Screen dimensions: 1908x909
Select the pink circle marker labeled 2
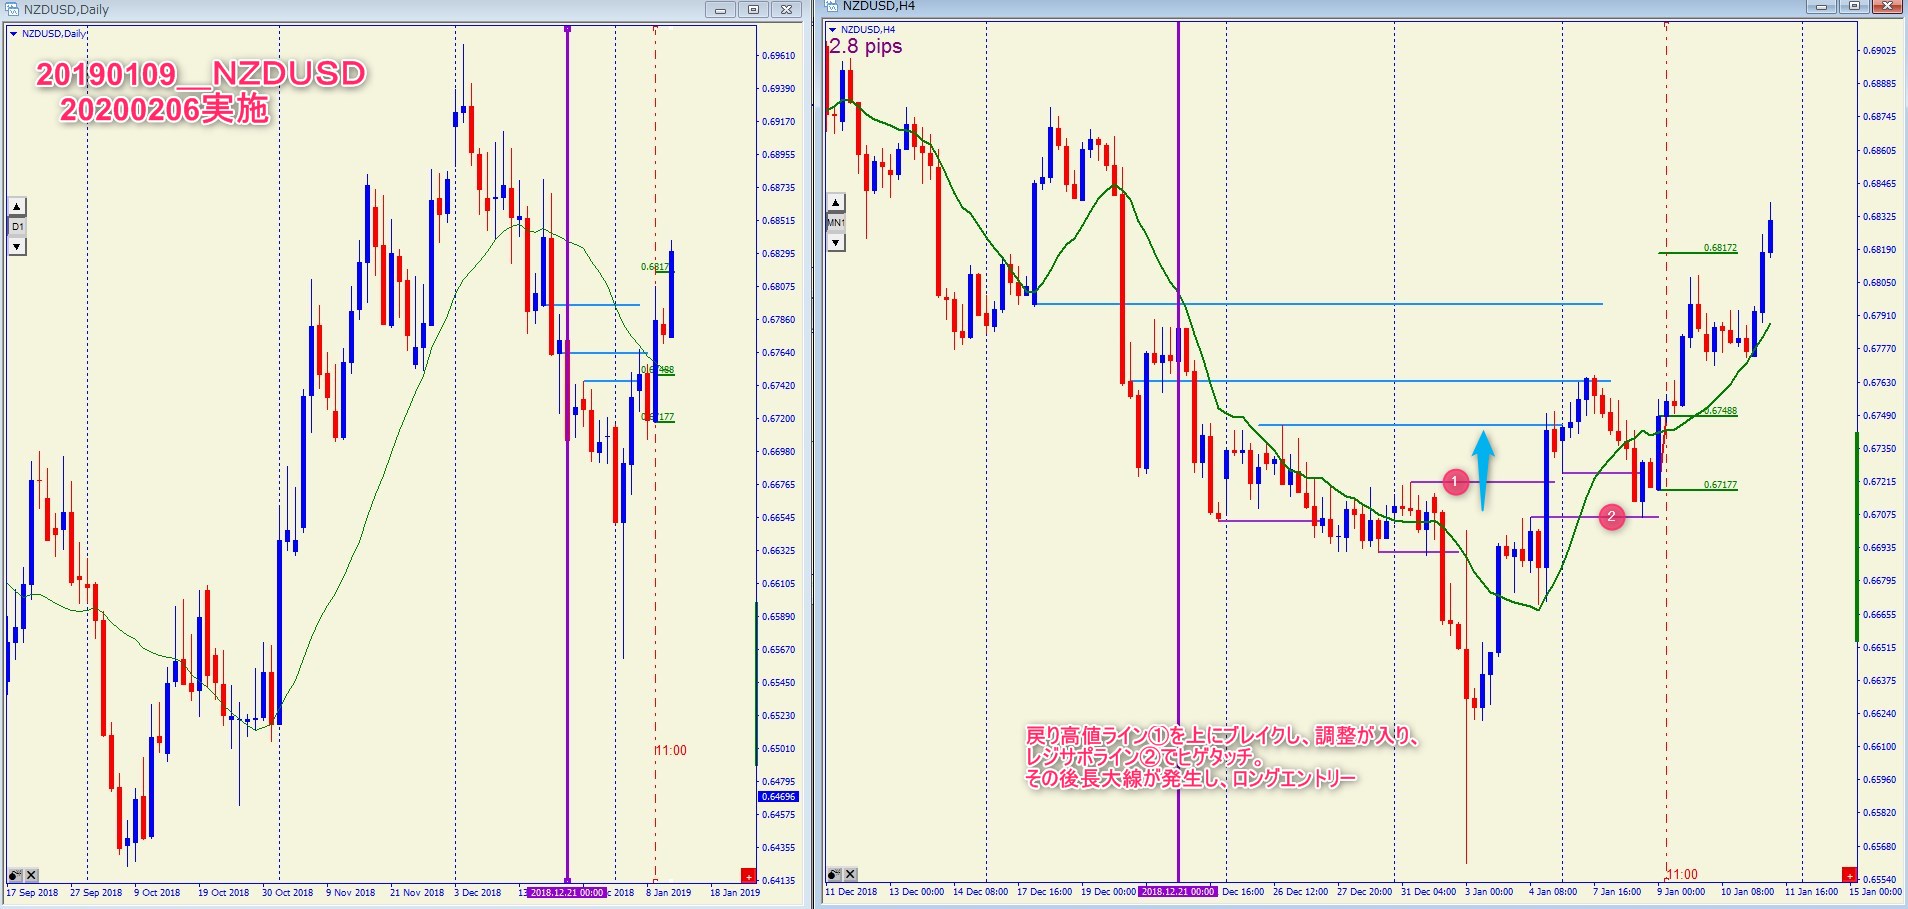click(1611, 516)
